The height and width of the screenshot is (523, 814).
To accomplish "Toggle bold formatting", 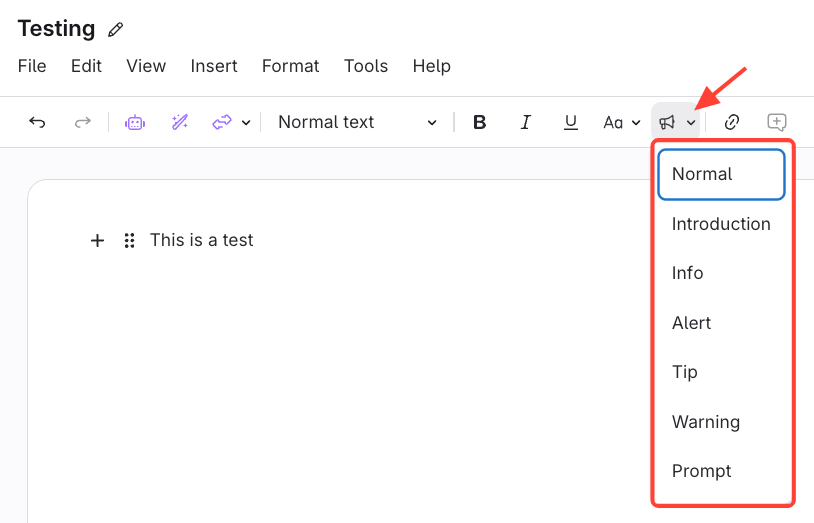I will point(479,122).
